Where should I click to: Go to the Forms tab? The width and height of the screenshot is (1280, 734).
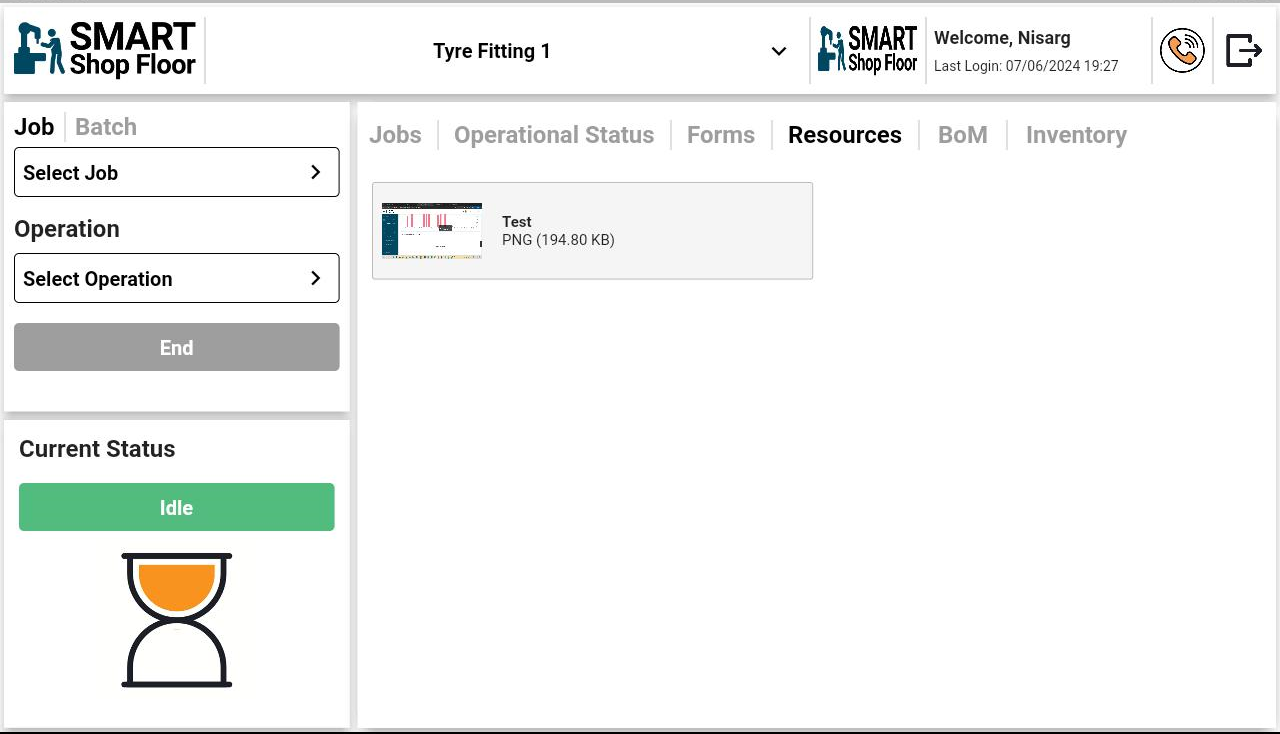click(720, 135)
